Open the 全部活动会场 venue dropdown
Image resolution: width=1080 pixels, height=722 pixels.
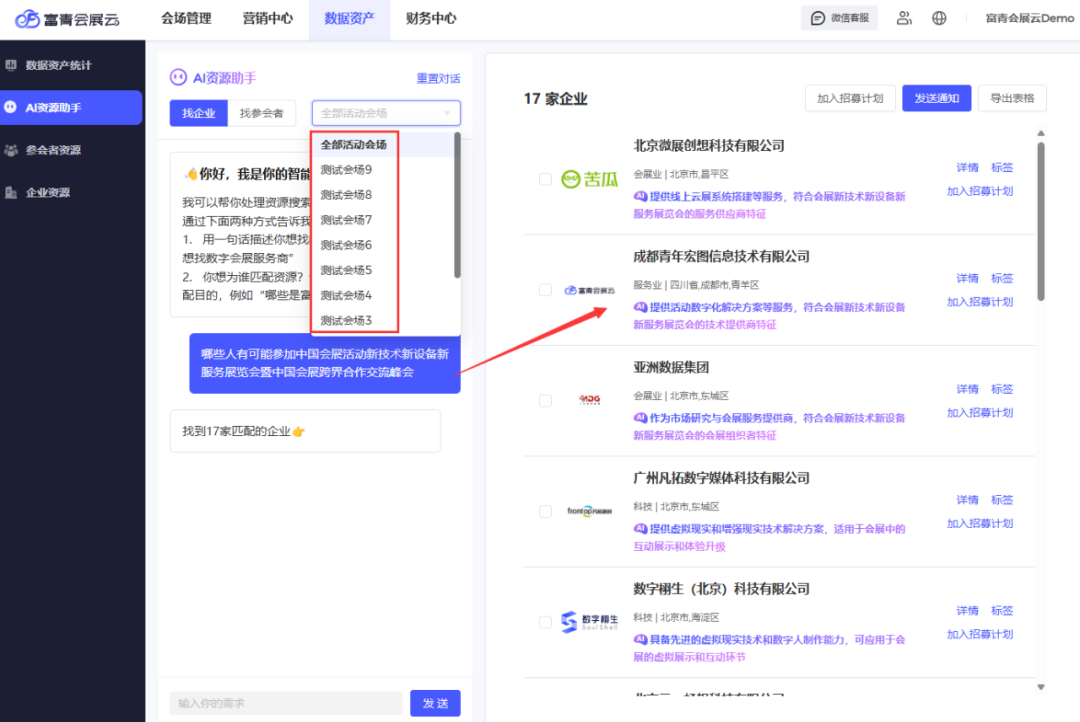coord(386,113)
